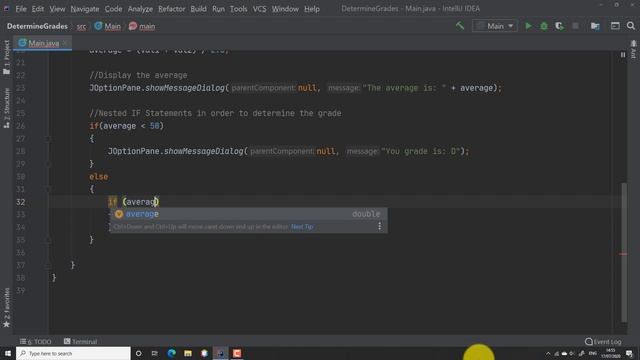The width and height of the screenshot is (640, 360).
Task: Open the Windows Start menu
Action: [x=8, y=353]
